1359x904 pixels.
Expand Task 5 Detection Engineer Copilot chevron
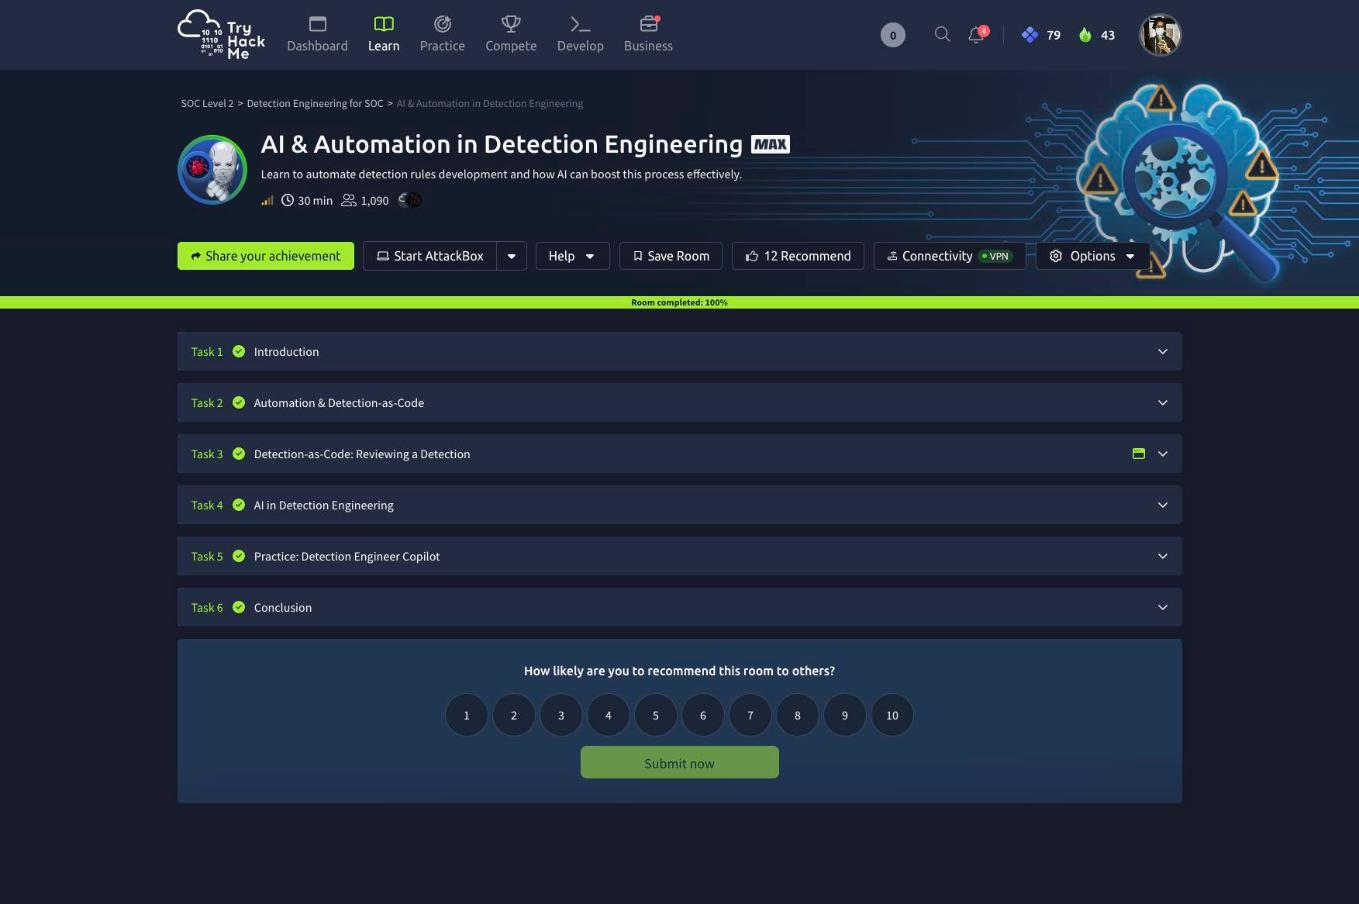[1162, 556]
